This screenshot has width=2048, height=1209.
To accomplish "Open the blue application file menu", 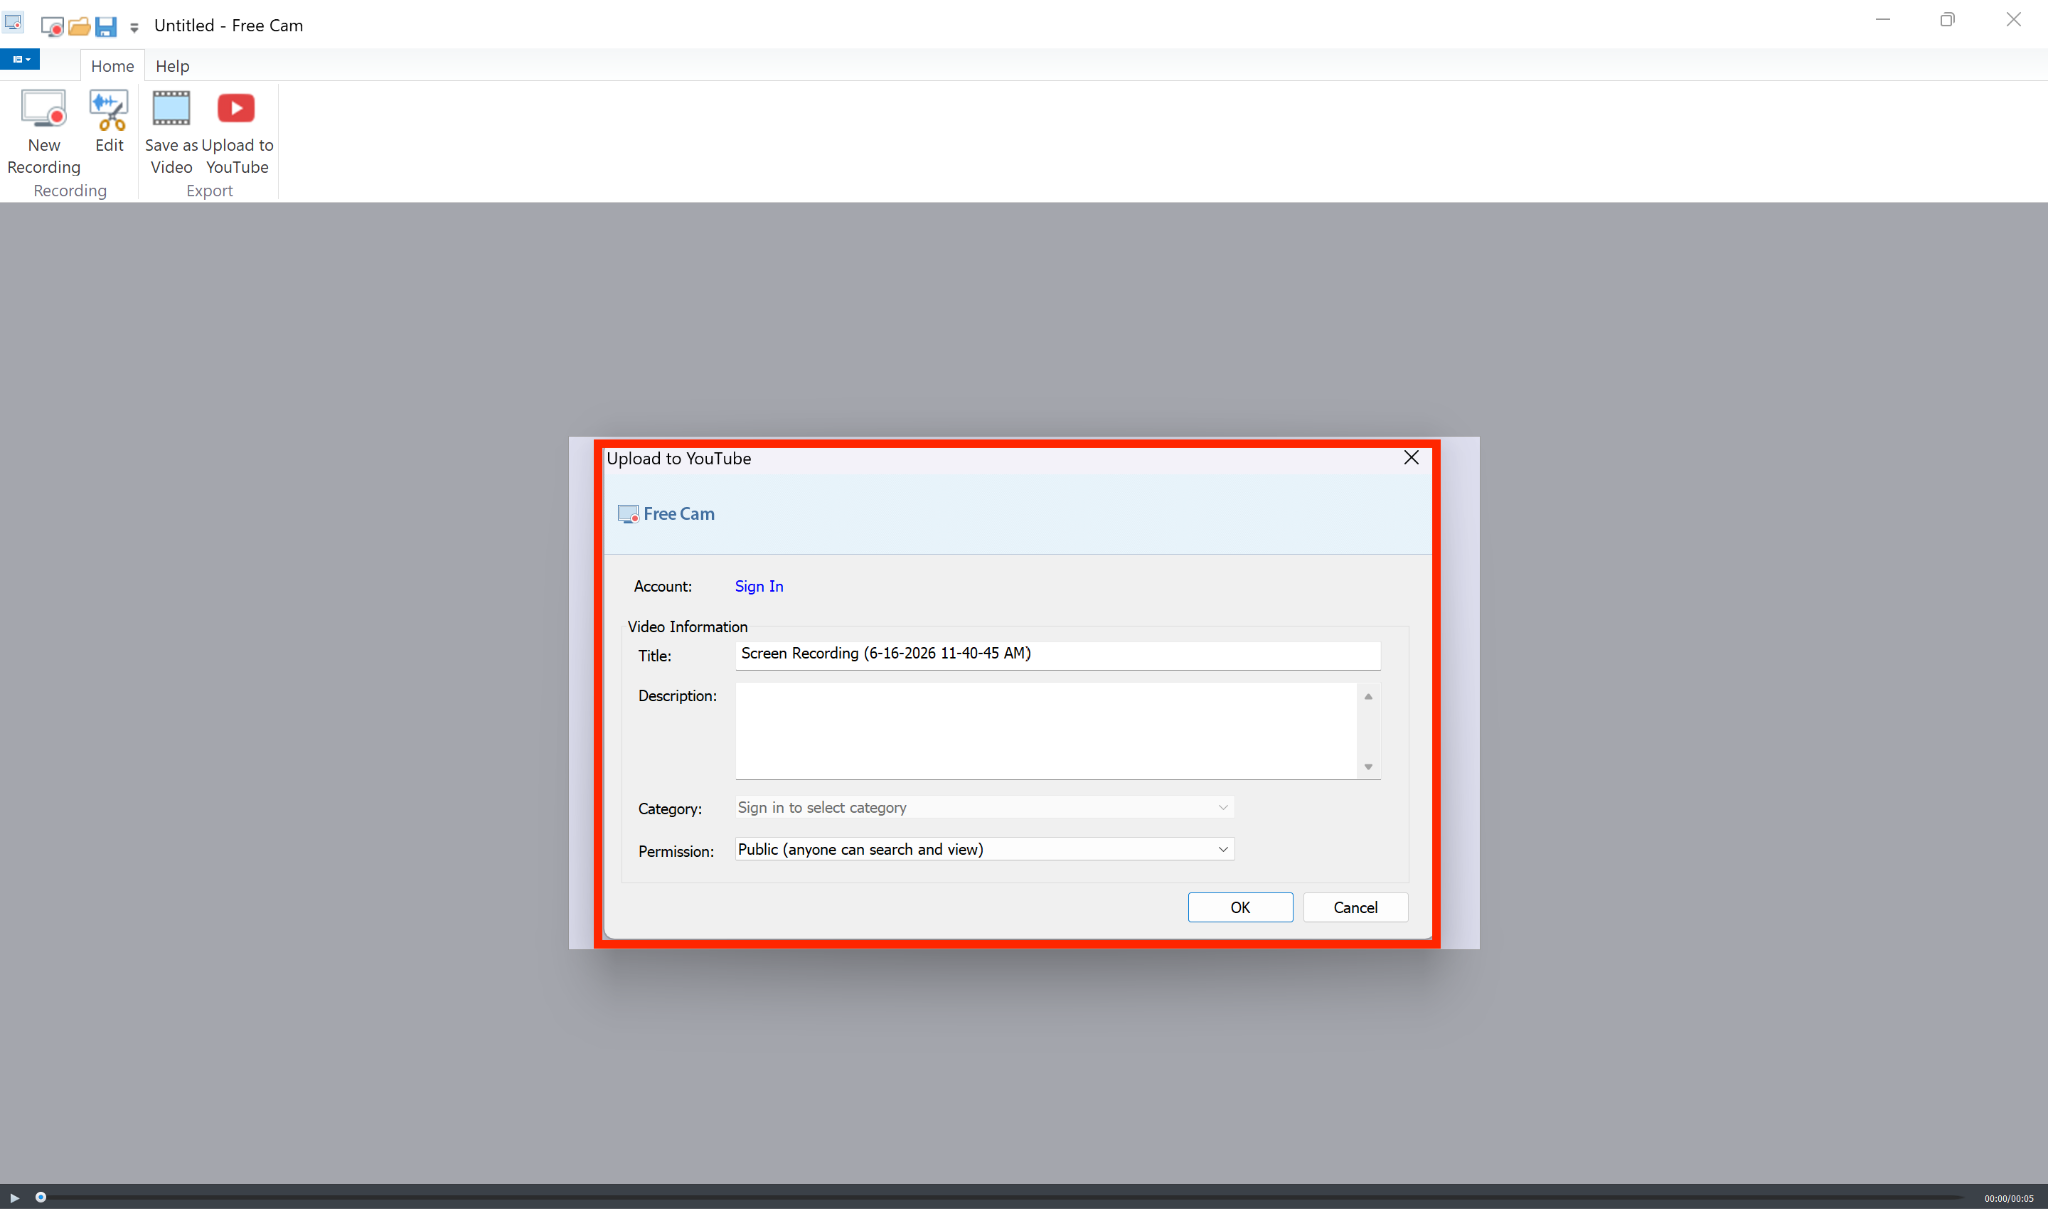I will coord(20,59).
